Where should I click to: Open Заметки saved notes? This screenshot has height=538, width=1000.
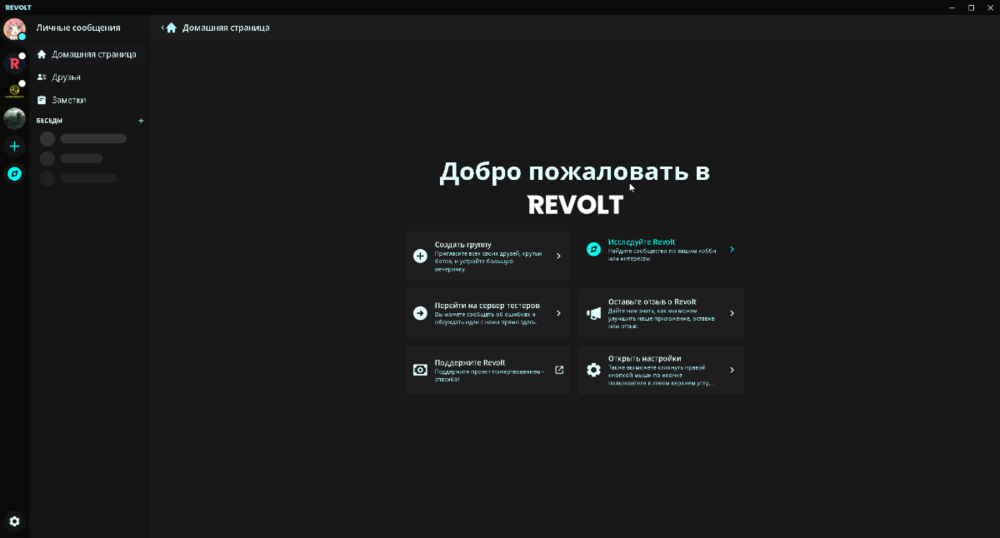(x=89, y=100)
